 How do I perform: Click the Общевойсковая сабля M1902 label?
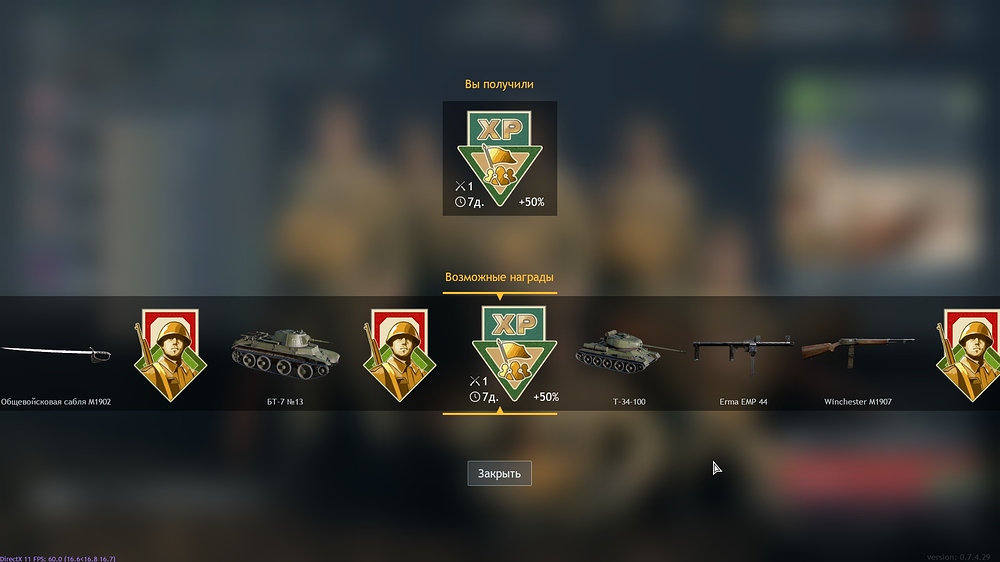click(x=56, y=402)
